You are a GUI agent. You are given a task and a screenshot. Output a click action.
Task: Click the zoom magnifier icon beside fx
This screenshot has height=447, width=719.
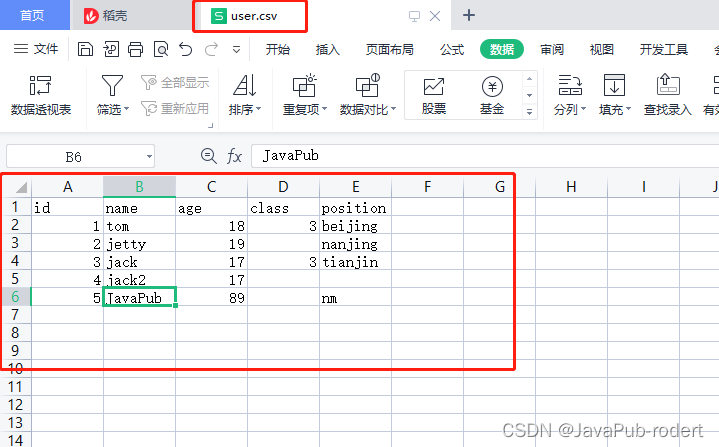(208, 156)
